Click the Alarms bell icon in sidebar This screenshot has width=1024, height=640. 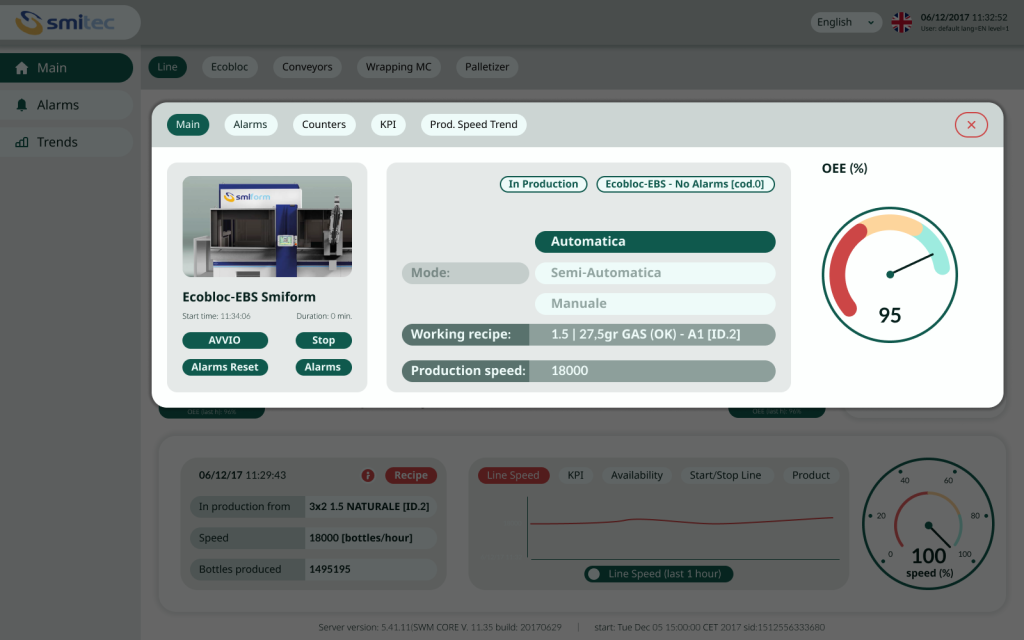pos(22,105)
